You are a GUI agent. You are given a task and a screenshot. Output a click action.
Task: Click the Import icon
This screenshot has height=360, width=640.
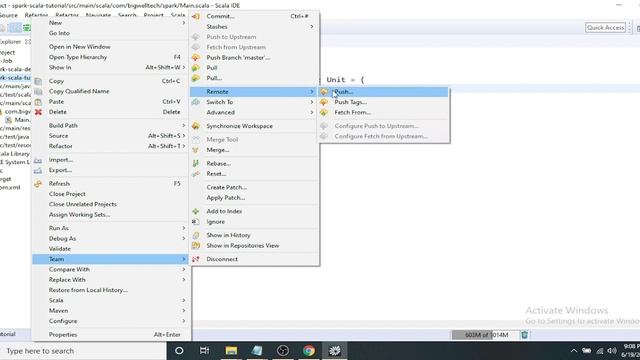(38, 160)
